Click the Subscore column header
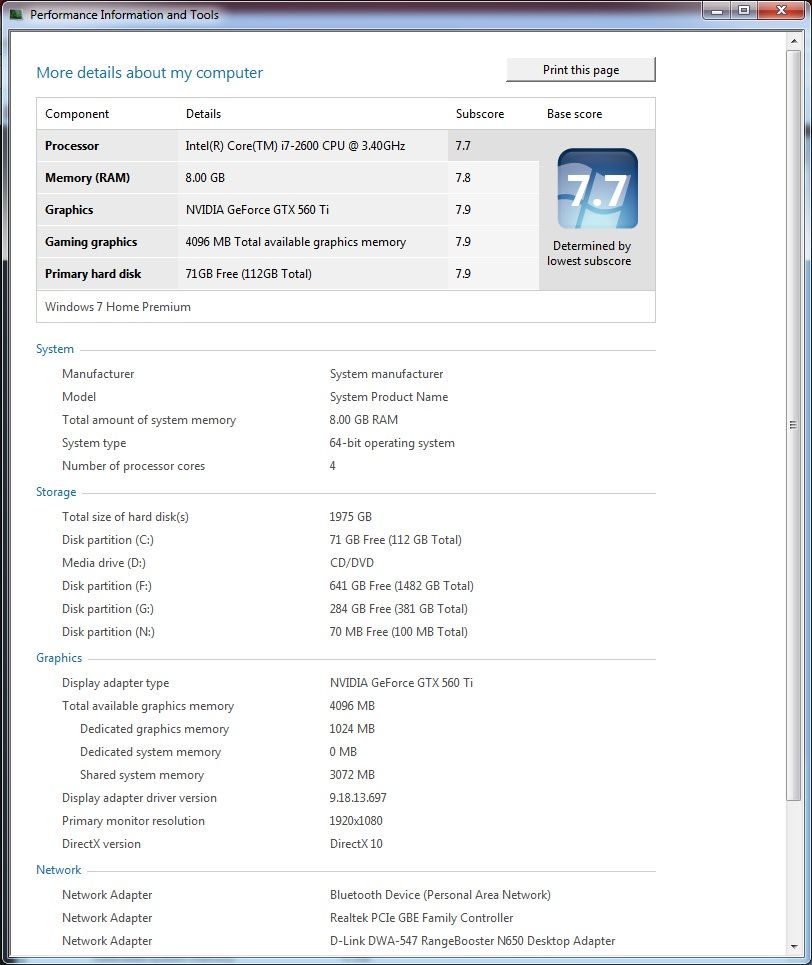 click(x=480, y=114)
